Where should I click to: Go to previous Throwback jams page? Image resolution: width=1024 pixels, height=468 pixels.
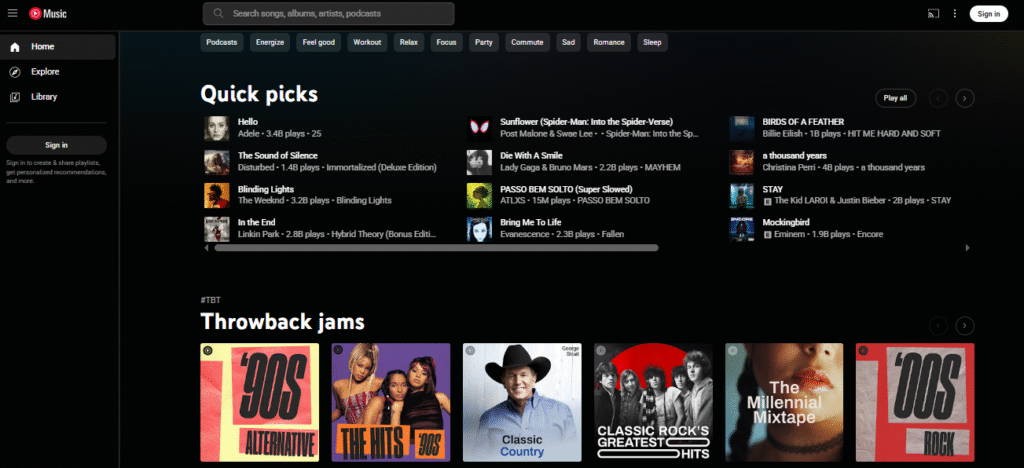click(938, 326)
